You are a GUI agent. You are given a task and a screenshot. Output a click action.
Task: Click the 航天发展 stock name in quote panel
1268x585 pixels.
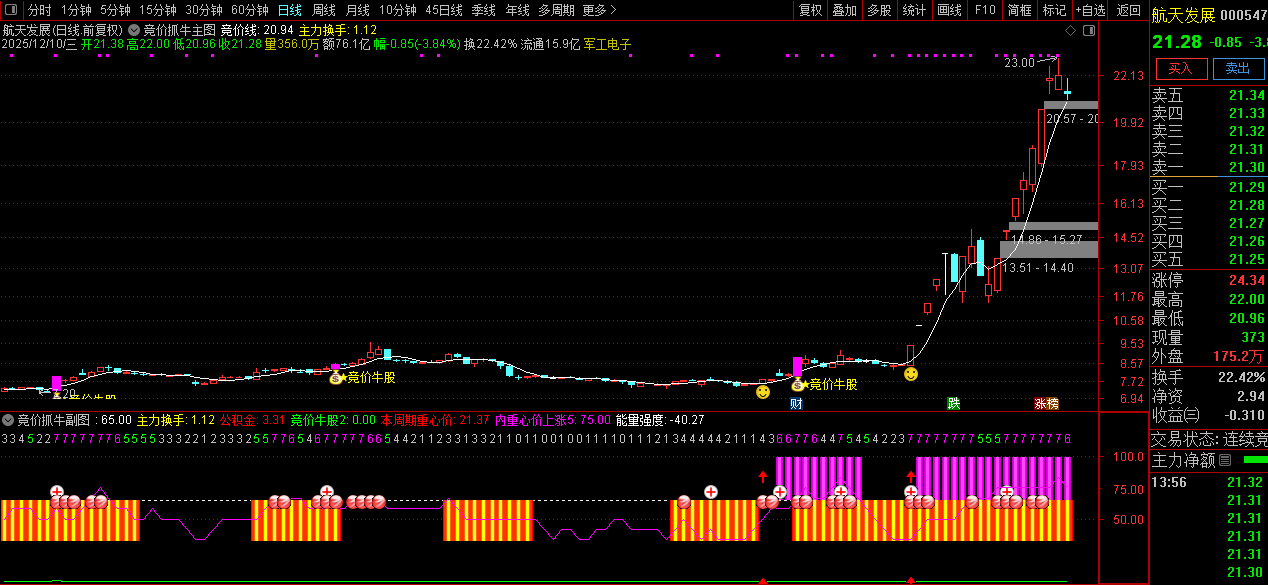pos(1183,15)
